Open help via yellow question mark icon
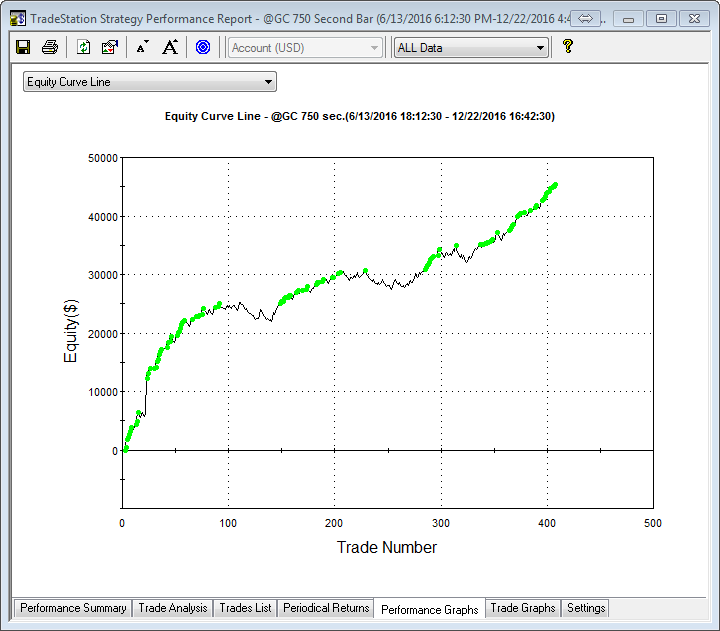This screenshot has width=720, height=631. pyautogui.click(x=567, y=47)
